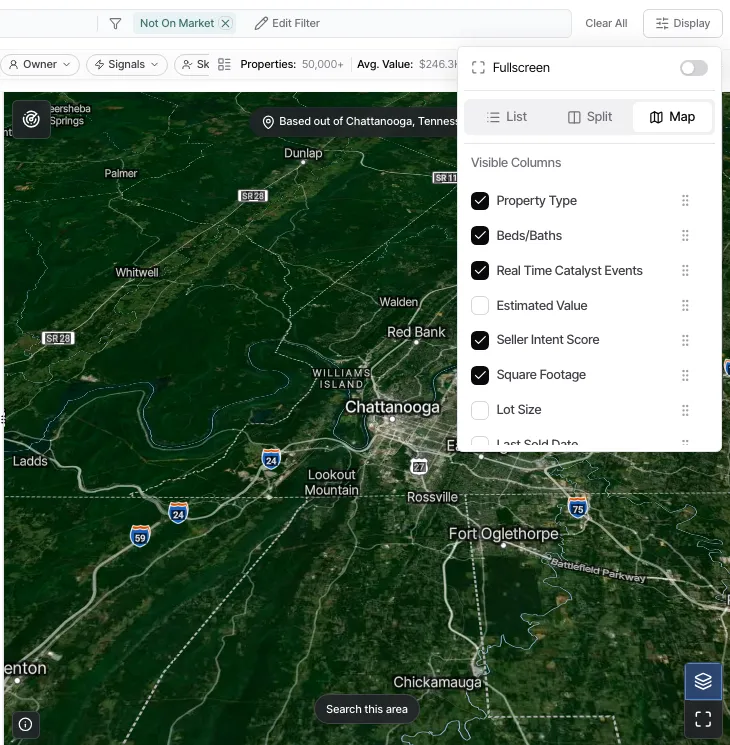Uncheck the Square Footage column

(480, 375)
